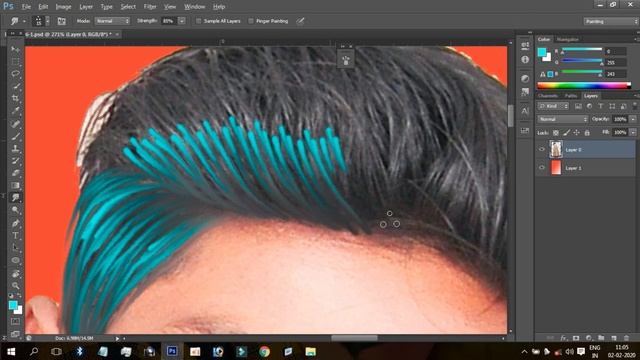This screenshot has height=360, width=640.
Task: Select the Hand tool
Action: click(16, 273)
